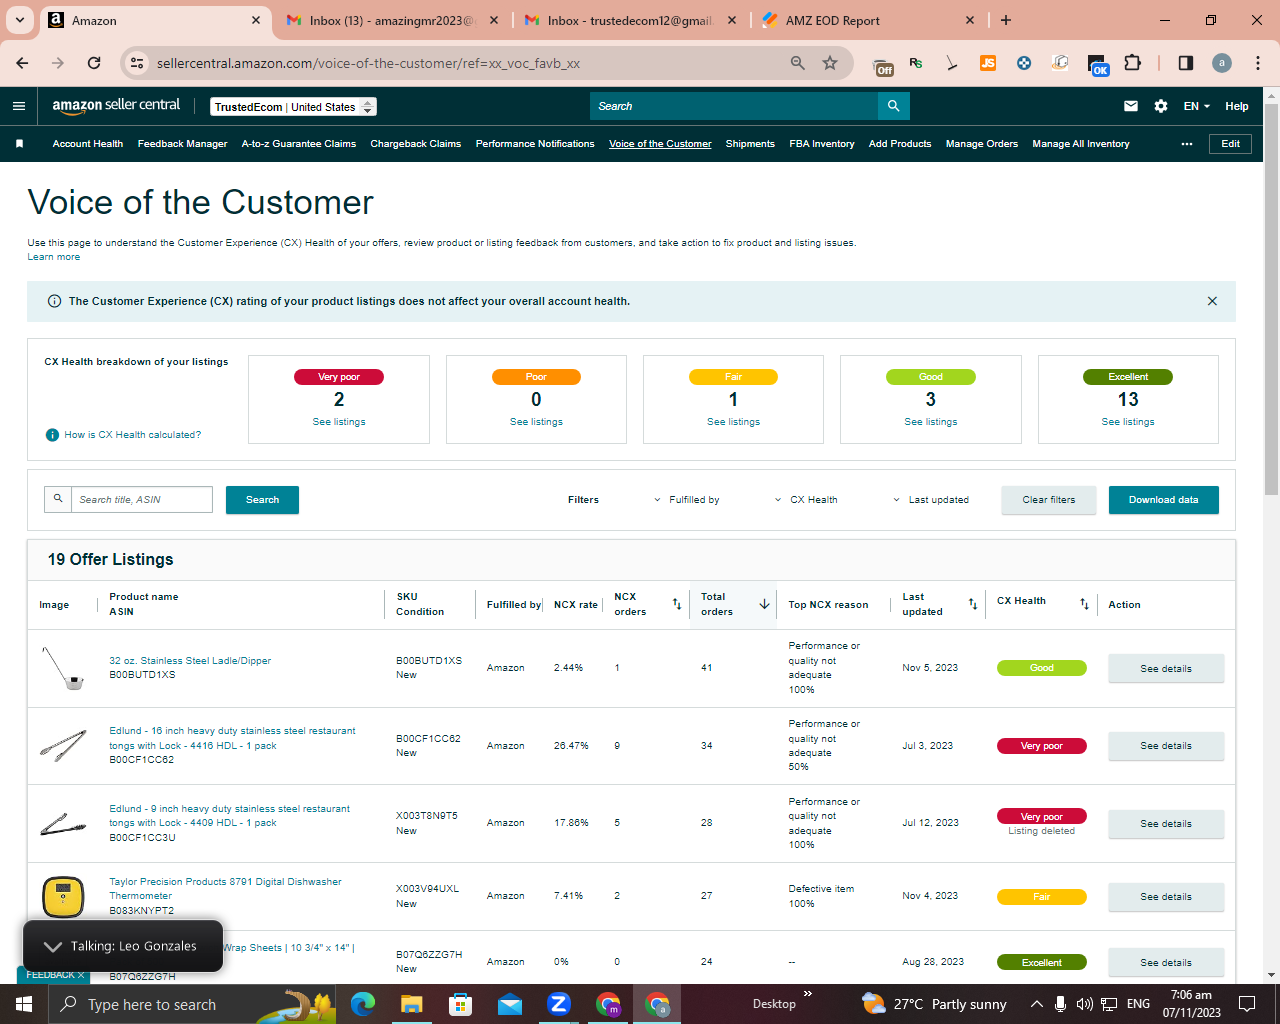Open Manage Orders in the navigation
This screenshot has height=1024, width=1280.
click(x=982, y=144)
